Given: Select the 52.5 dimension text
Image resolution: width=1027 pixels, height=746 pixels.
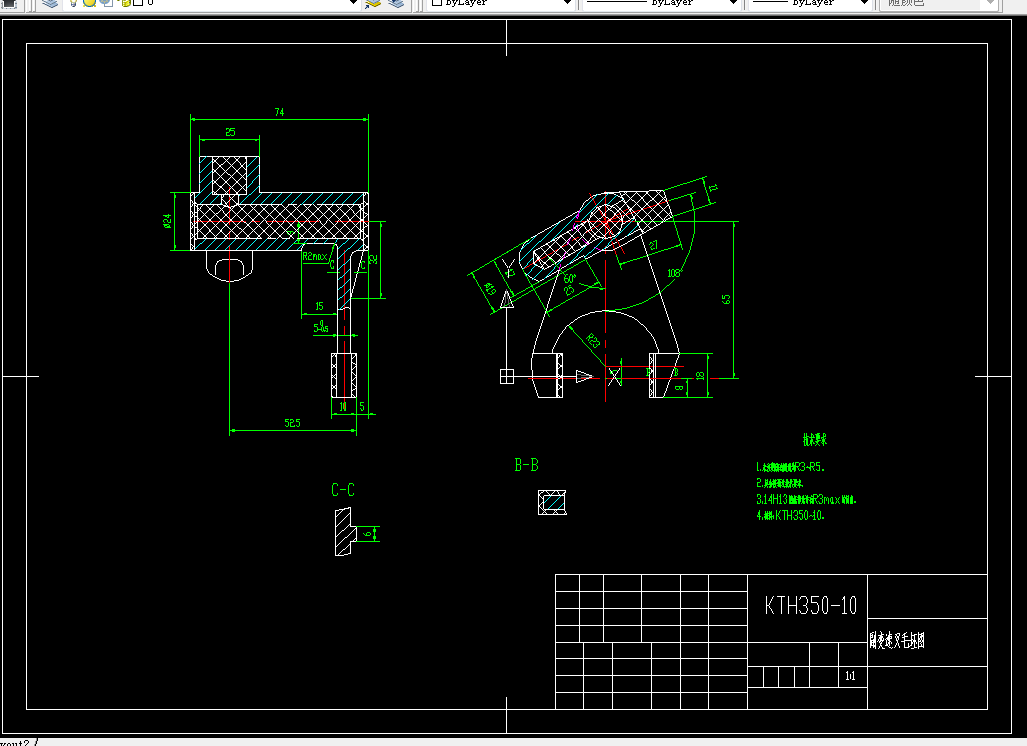Looking at the screenshot, I should tap(292, 423).
